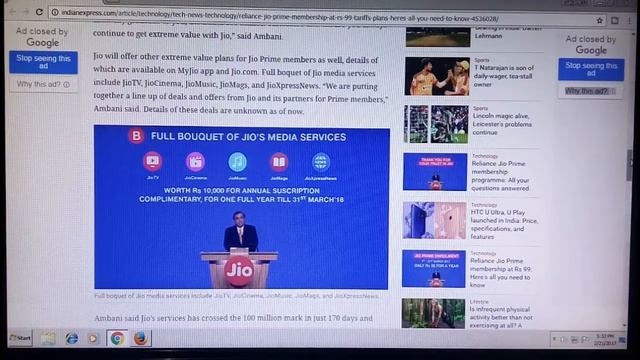The height and width of the screenshot is (360, 640).
Task: Click the Chrome extension icon beside bookmark star
Action: (615, 20)
